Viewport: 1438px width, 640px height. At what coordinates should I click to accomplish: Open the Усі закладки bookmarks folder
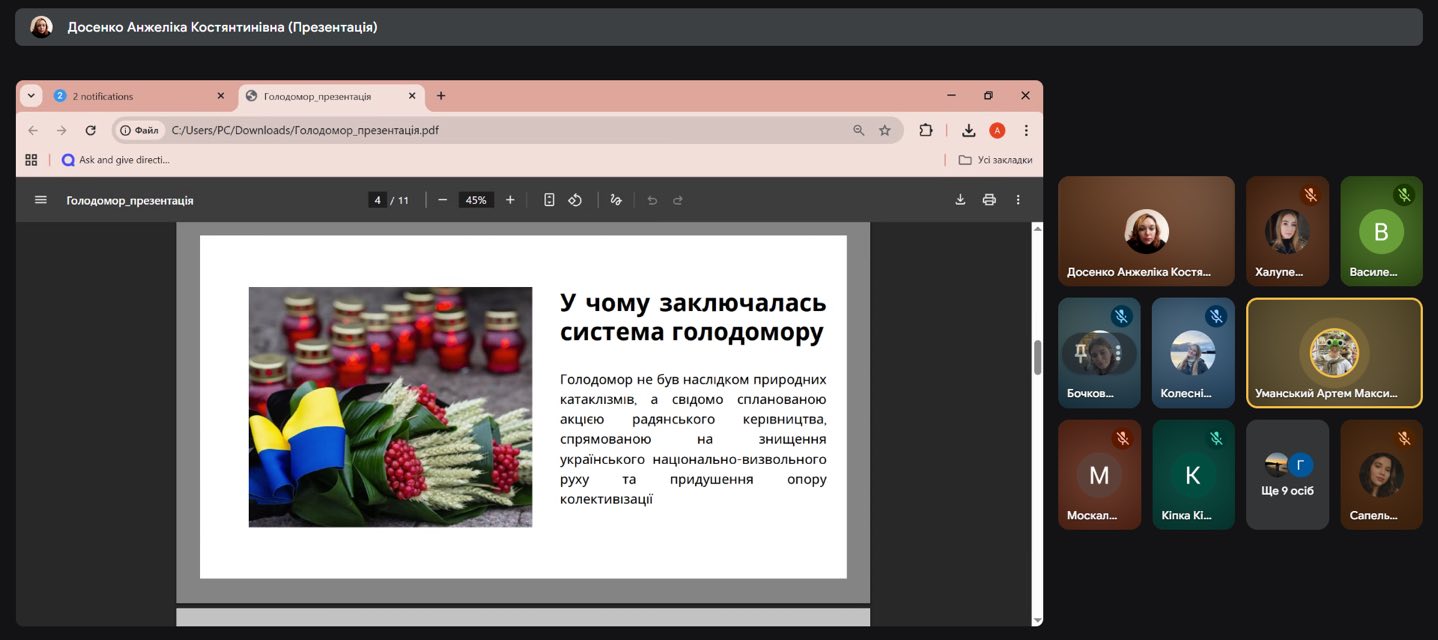995,160
